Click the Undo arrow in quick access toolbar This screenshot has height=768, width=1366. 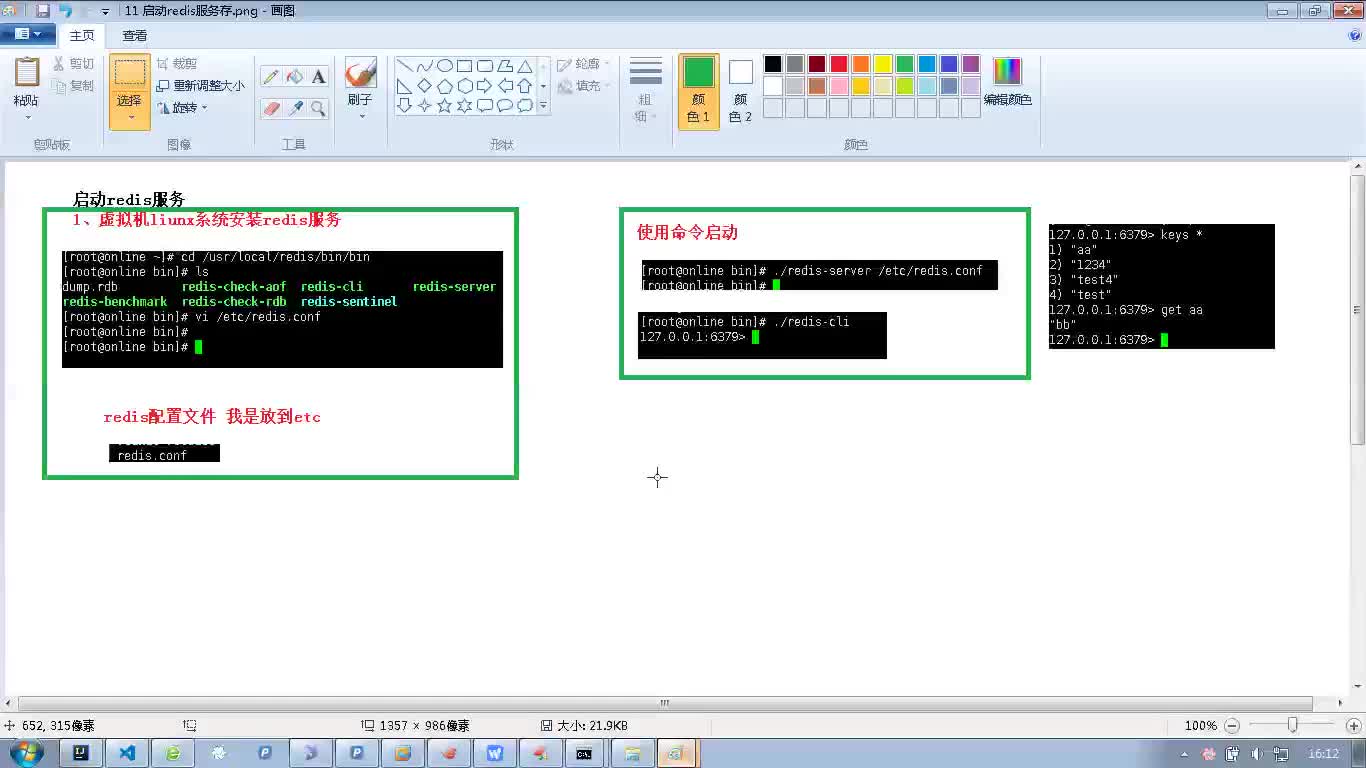coord(66,10)
